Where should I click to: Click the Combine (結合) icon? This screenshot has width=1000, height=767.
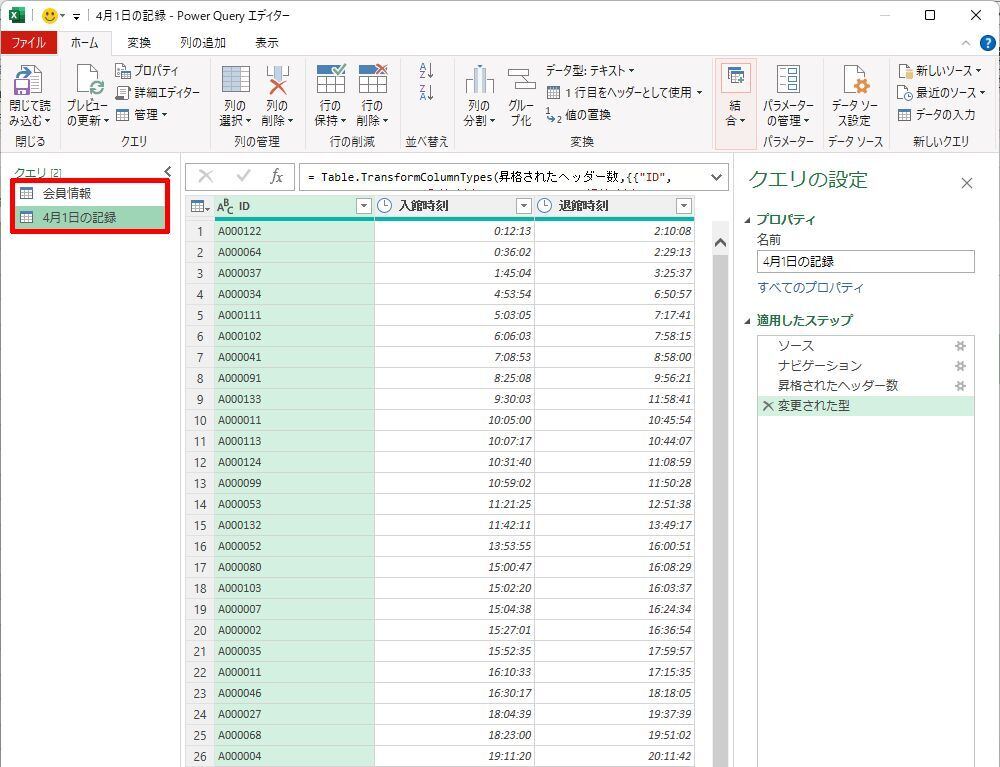(735, 78)
